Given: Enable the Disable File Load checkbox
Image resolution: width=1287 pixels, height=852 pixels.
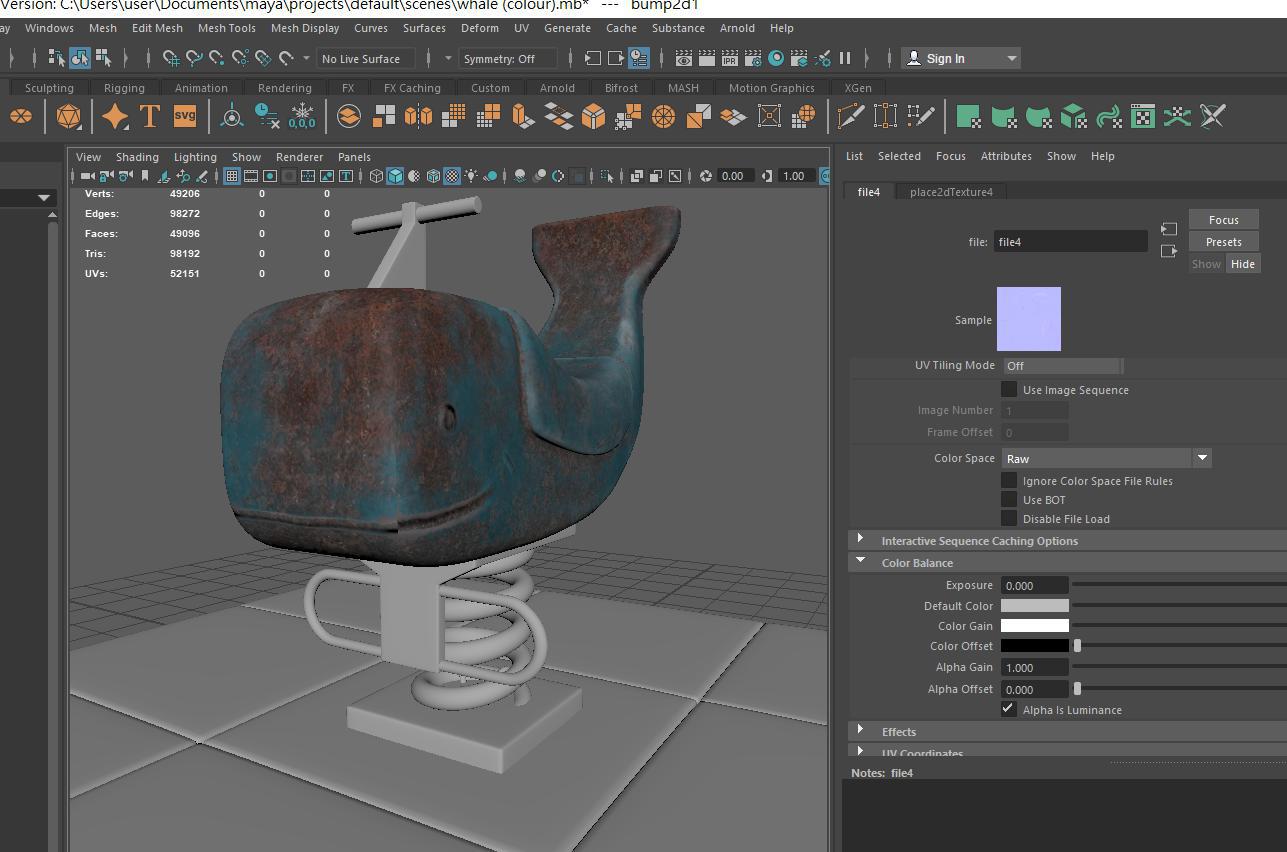Looking at the screenshot, I should pyautogui.click(x=1009, y=518).
